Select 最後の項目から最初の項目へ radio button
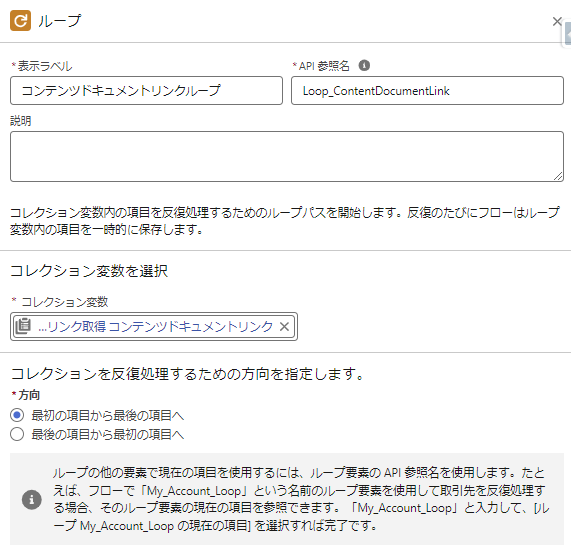This screenshot has height=555, width=571. pos(17,434)
